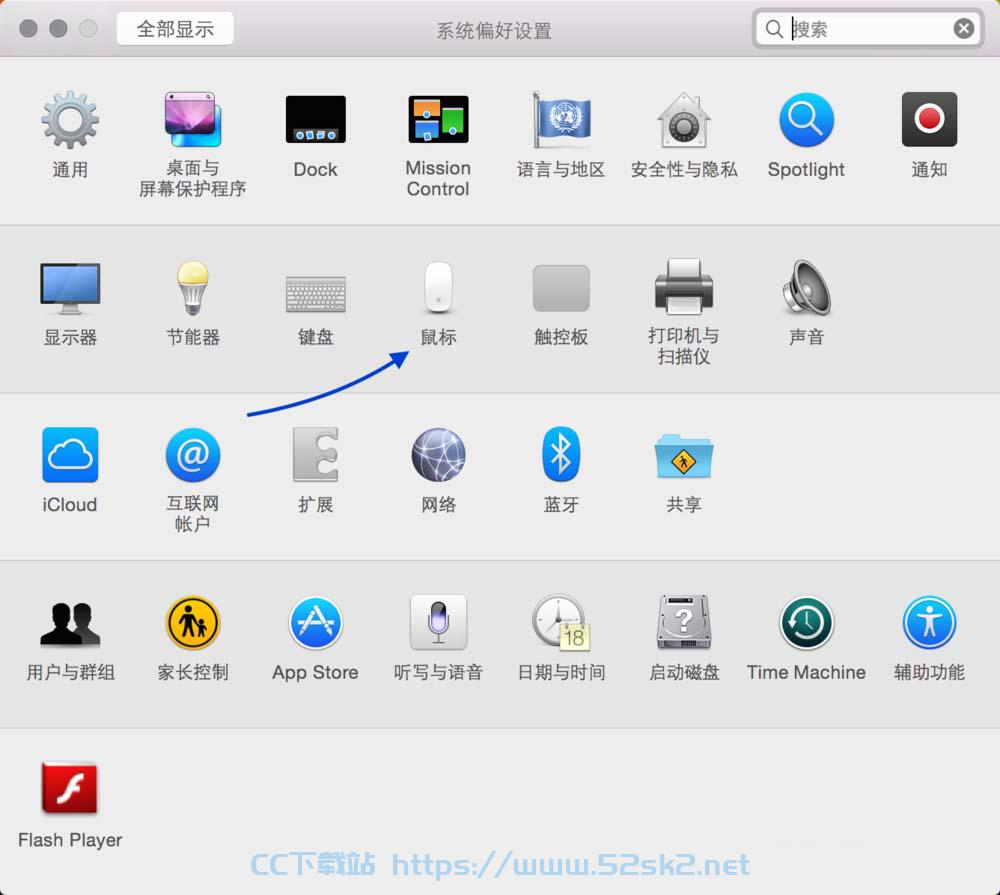1000x895 pixels.
Task: Open 用户与群组 preferences
Action: tap(70, 623)
